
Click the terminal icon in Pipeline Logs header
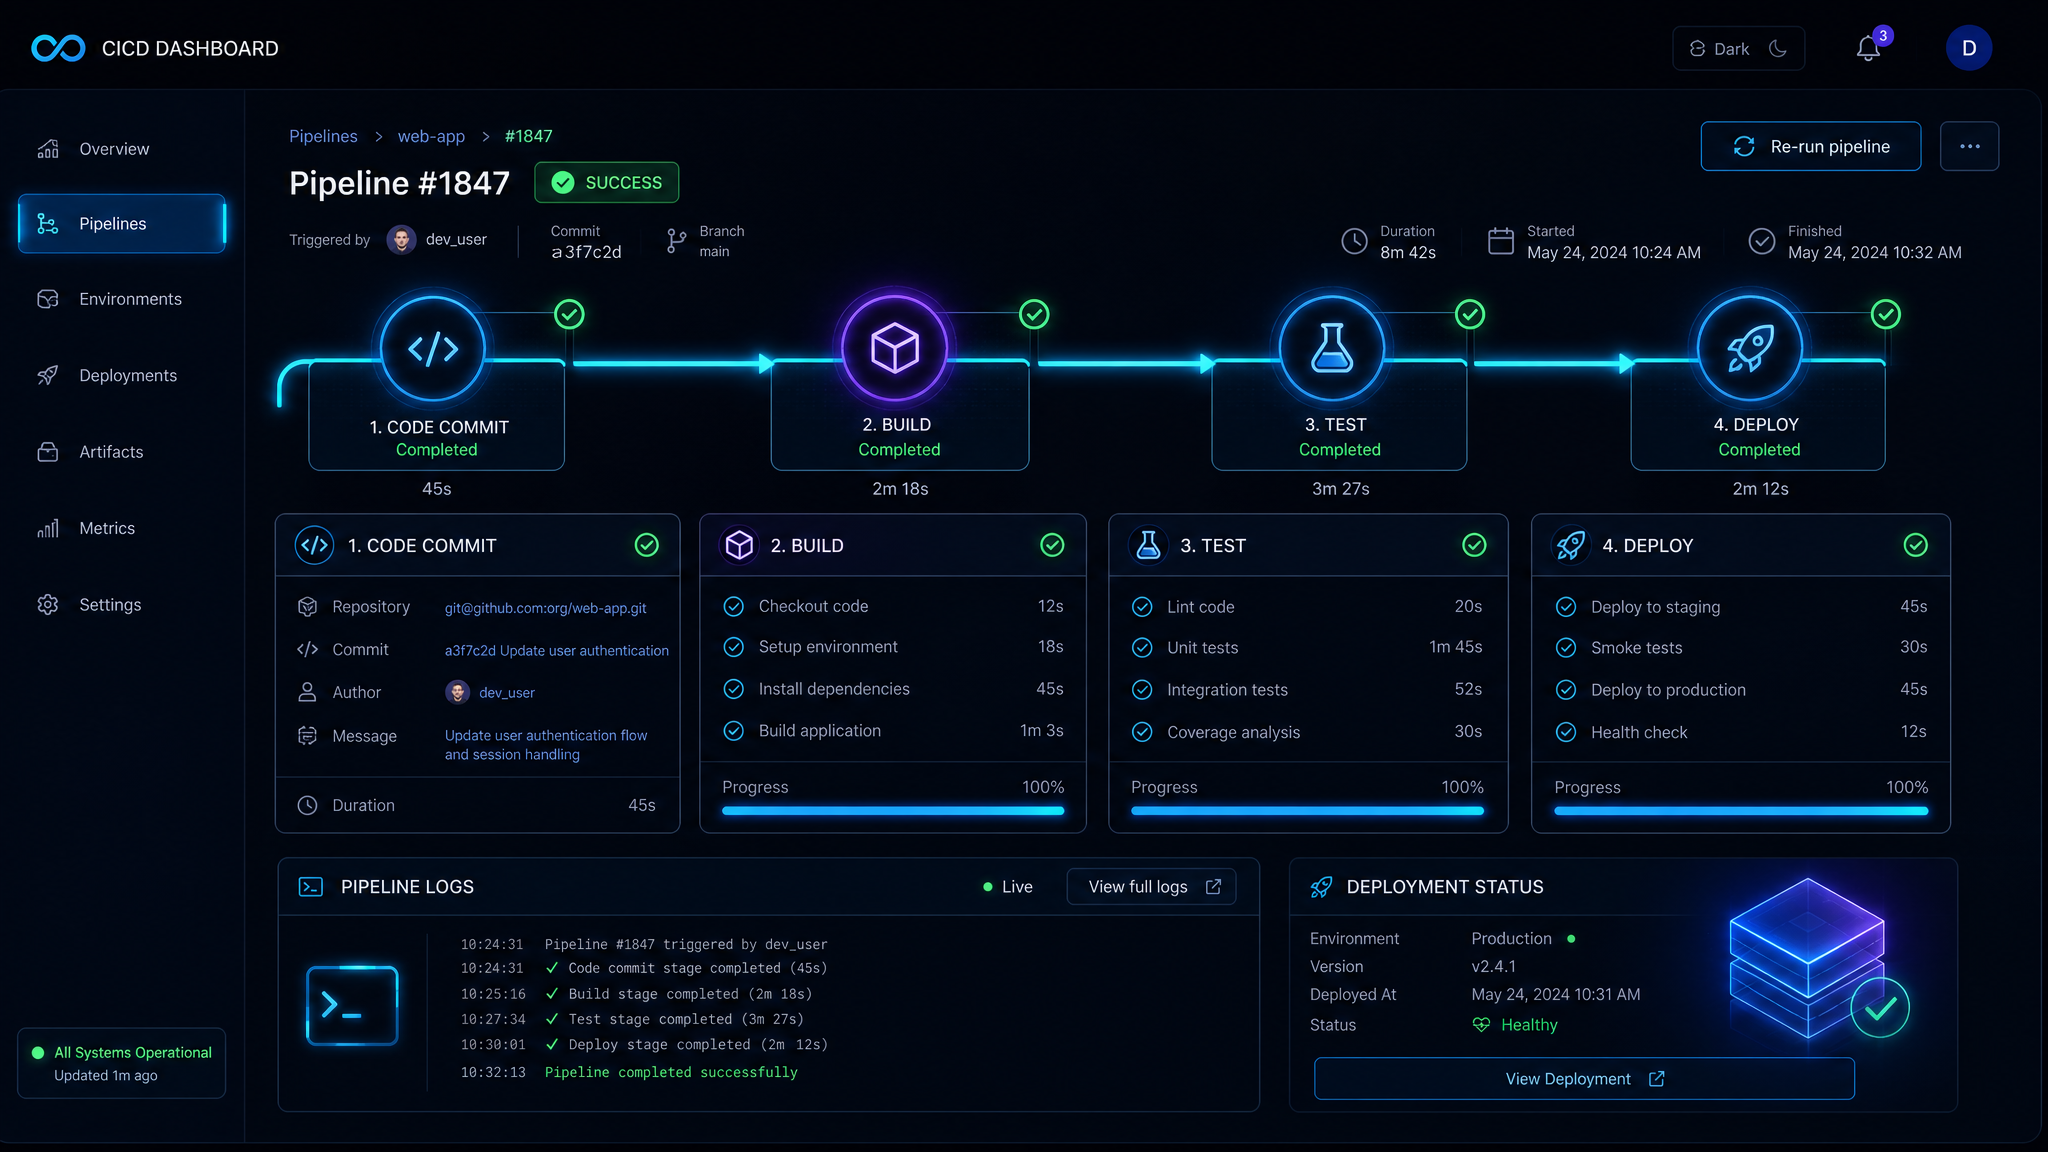point(311,887)
